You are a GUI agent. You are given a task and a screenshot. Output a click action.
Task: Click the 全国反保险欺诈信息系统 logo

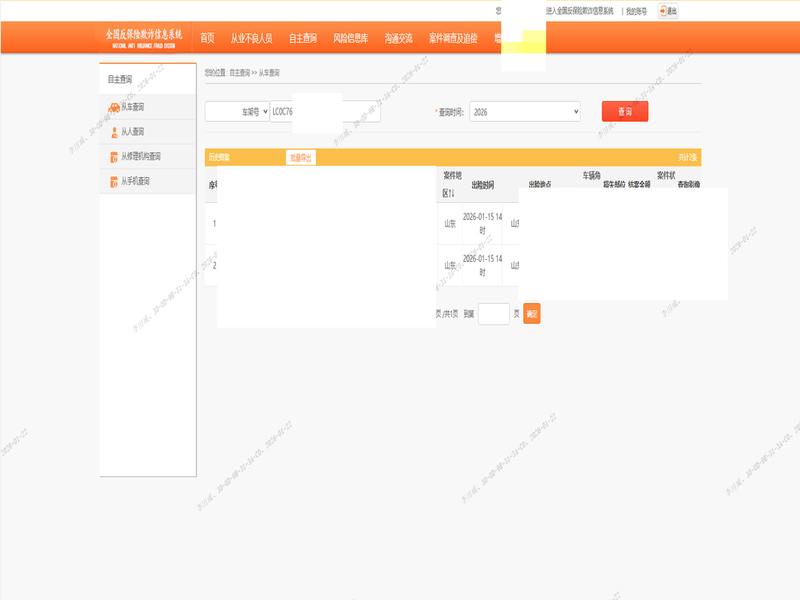pos(144,38)
